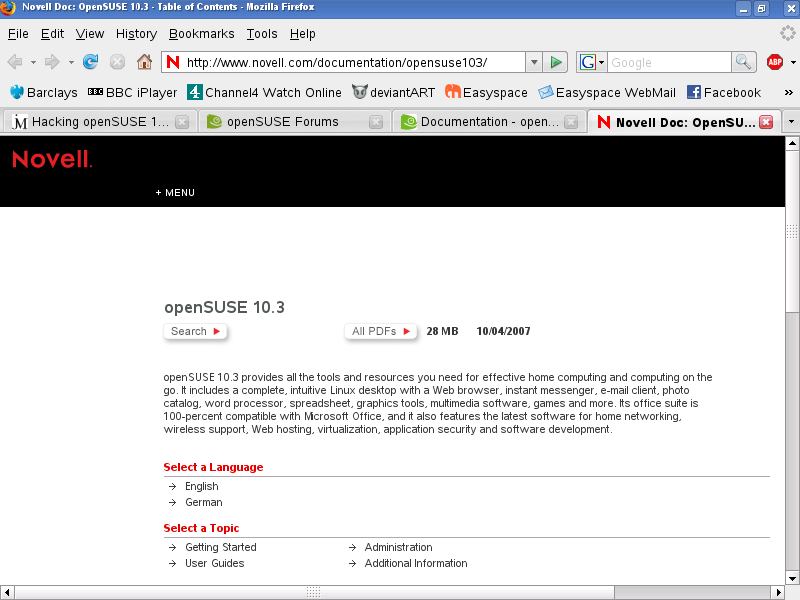Click the vertical scrollbar thumb
The height and width of the screenshot is (600, 800).
tap(792, 231)
